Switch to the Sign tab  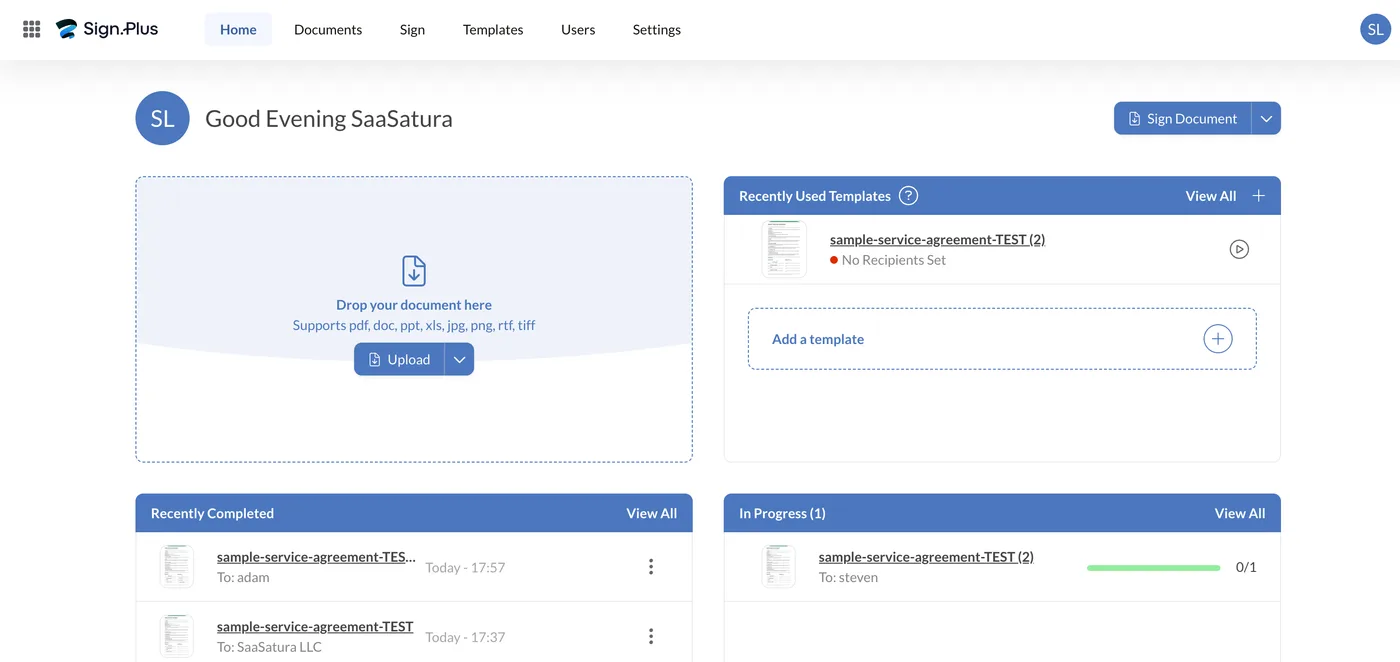pyautogui.click(x=412, y=29)
